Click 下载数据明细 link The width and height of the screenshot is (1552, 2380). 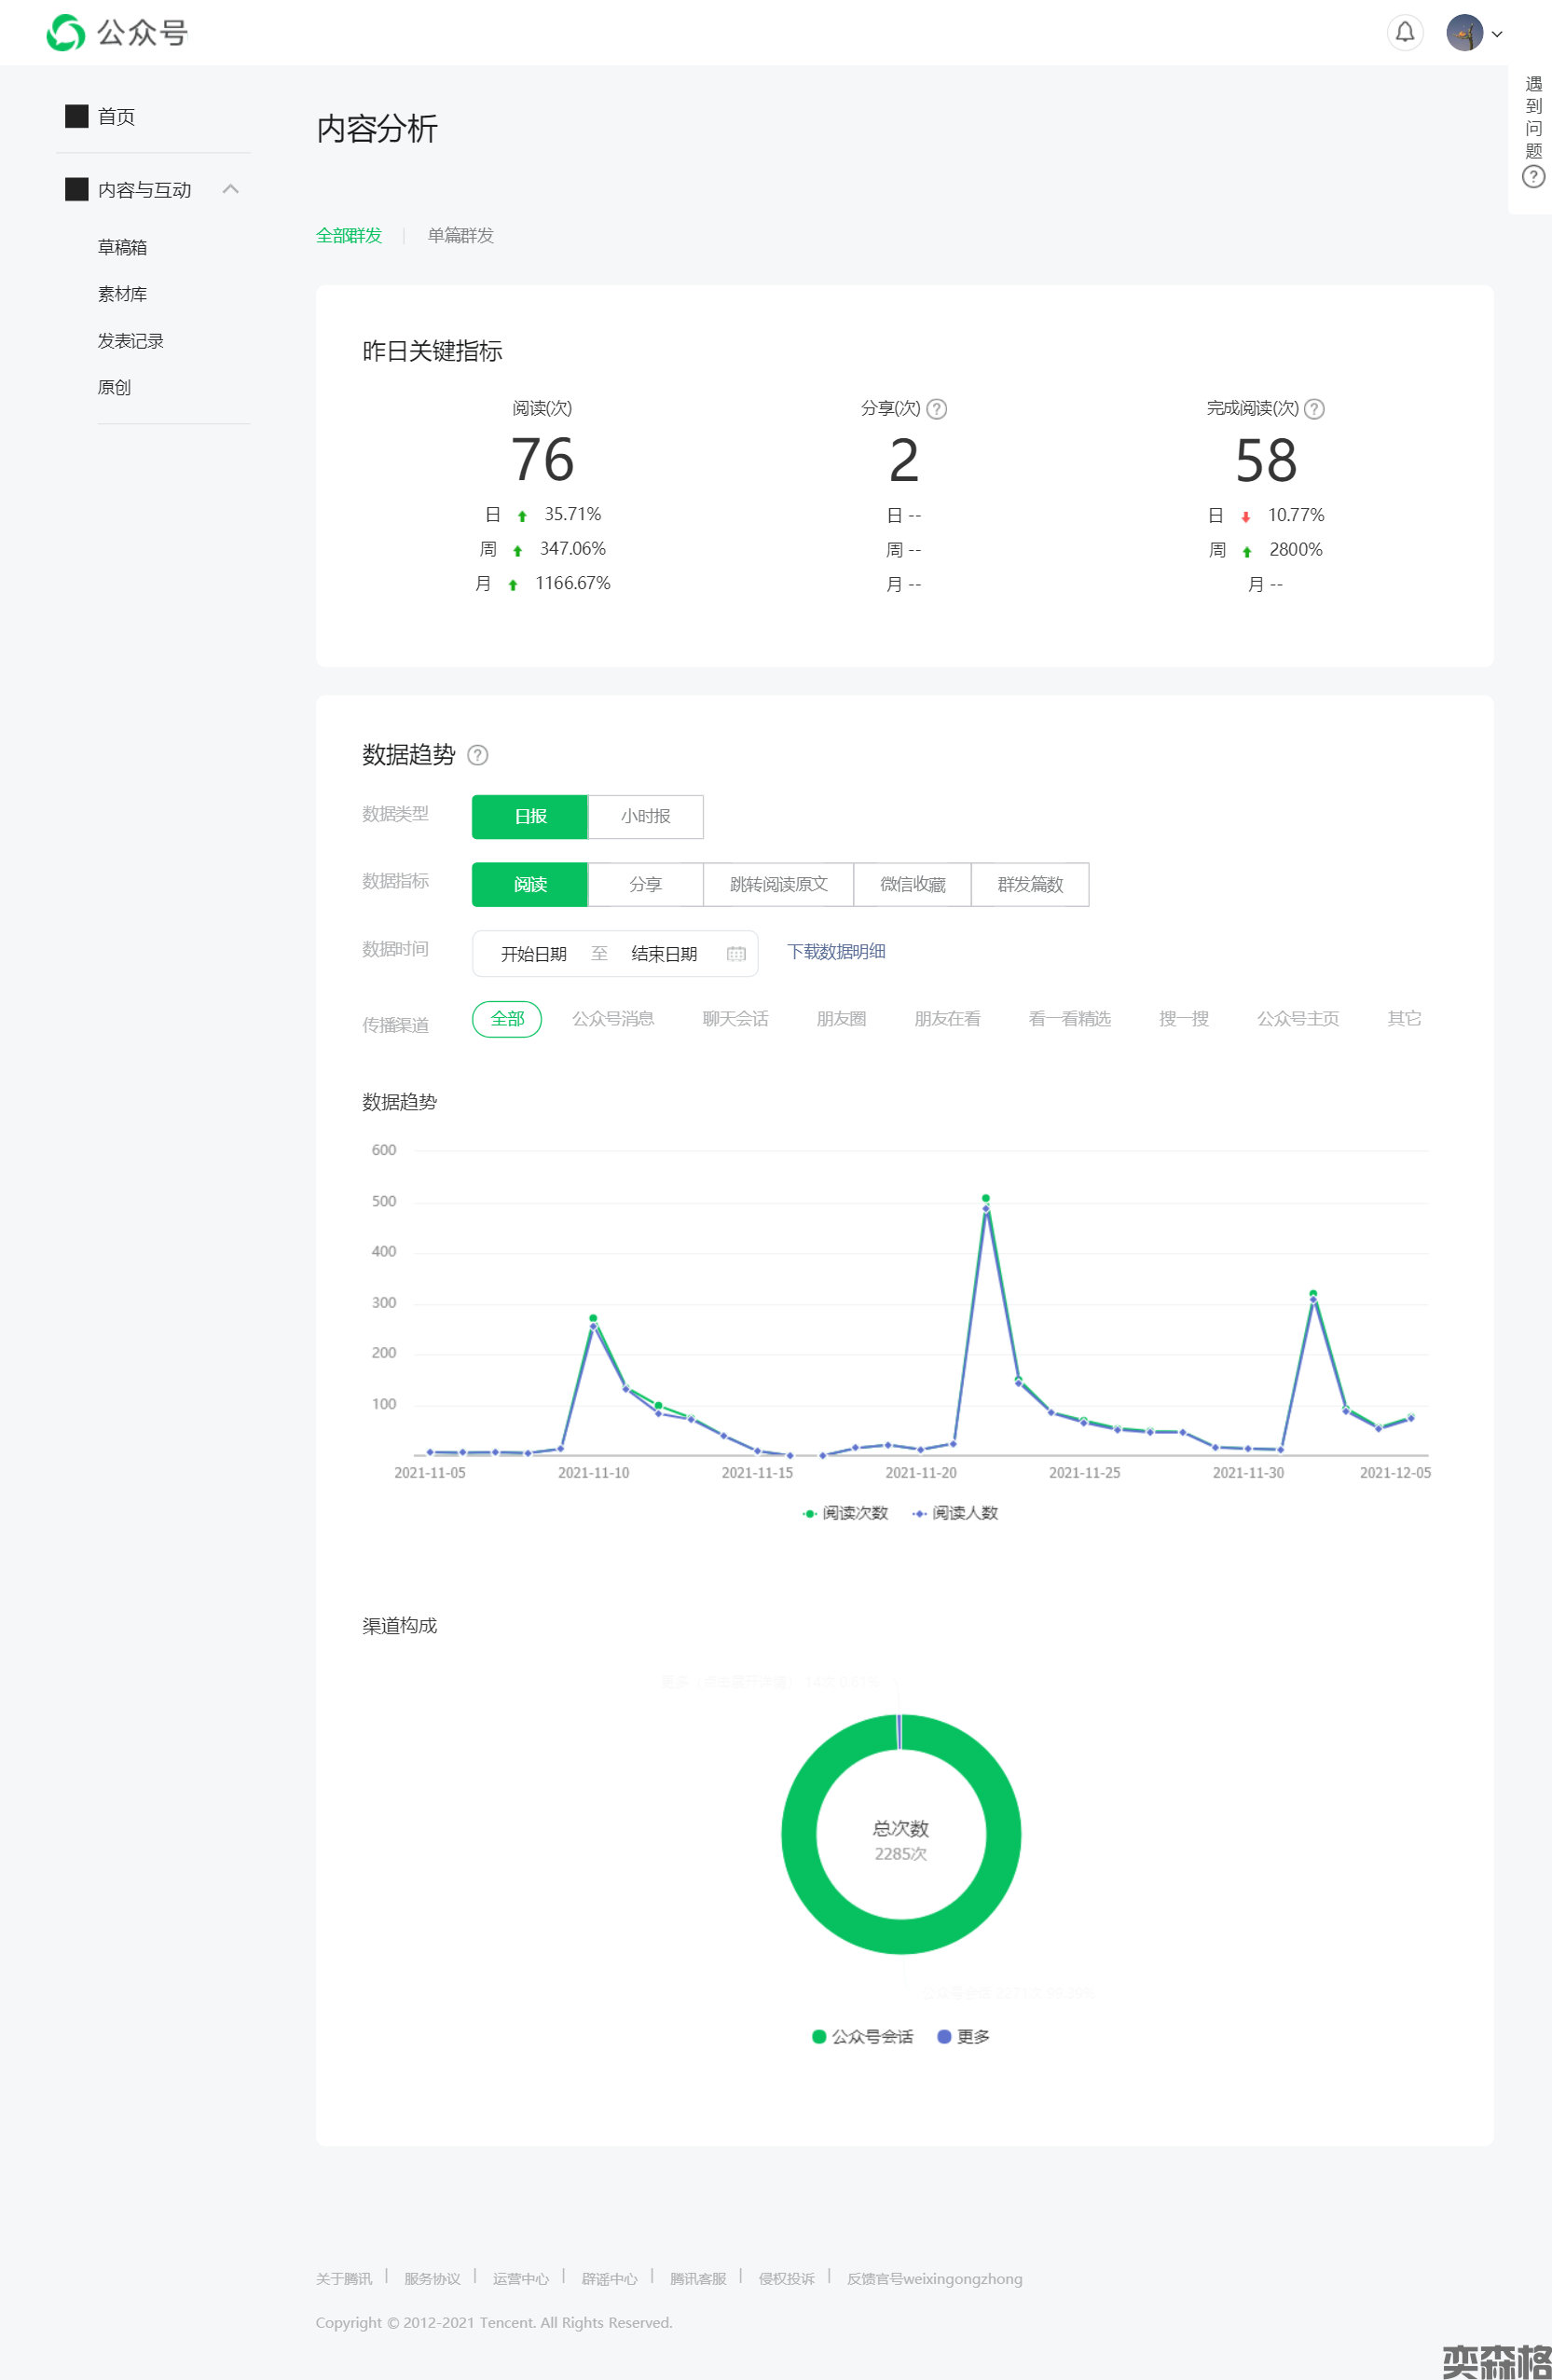(835, 952)
